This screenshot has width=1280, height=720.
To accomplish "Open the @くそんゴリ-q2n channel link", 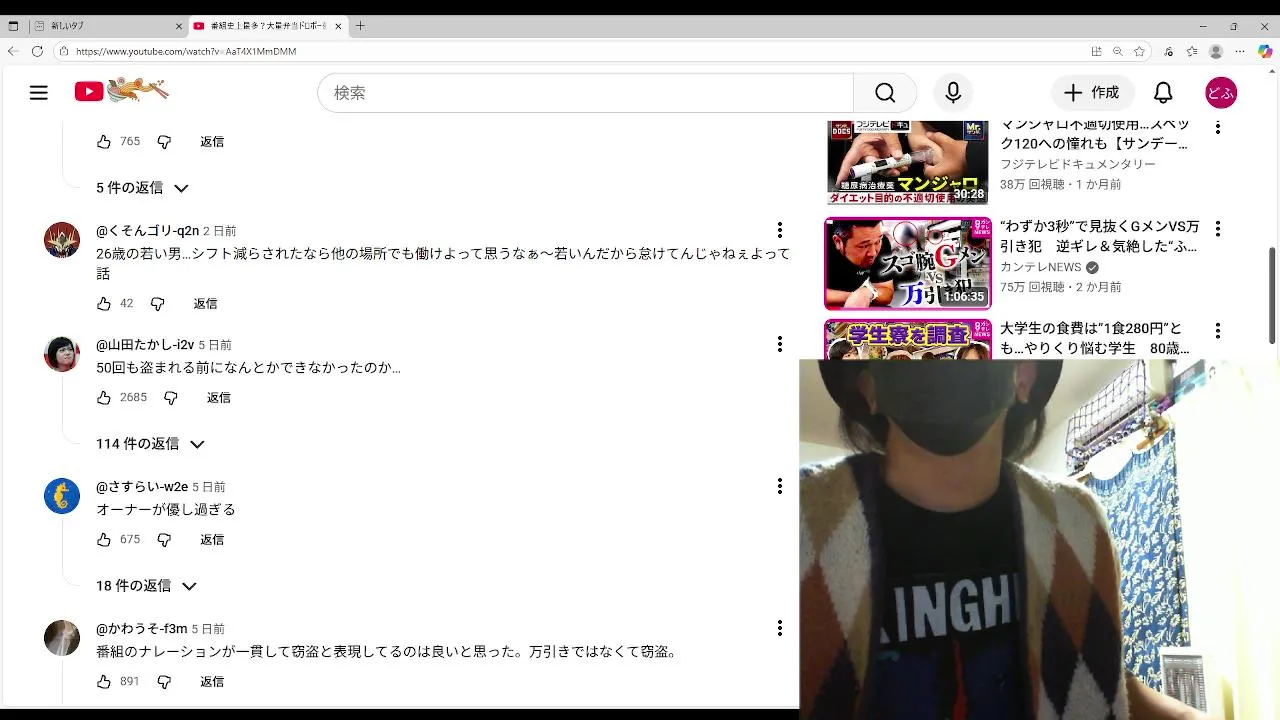I will point(148,231).
